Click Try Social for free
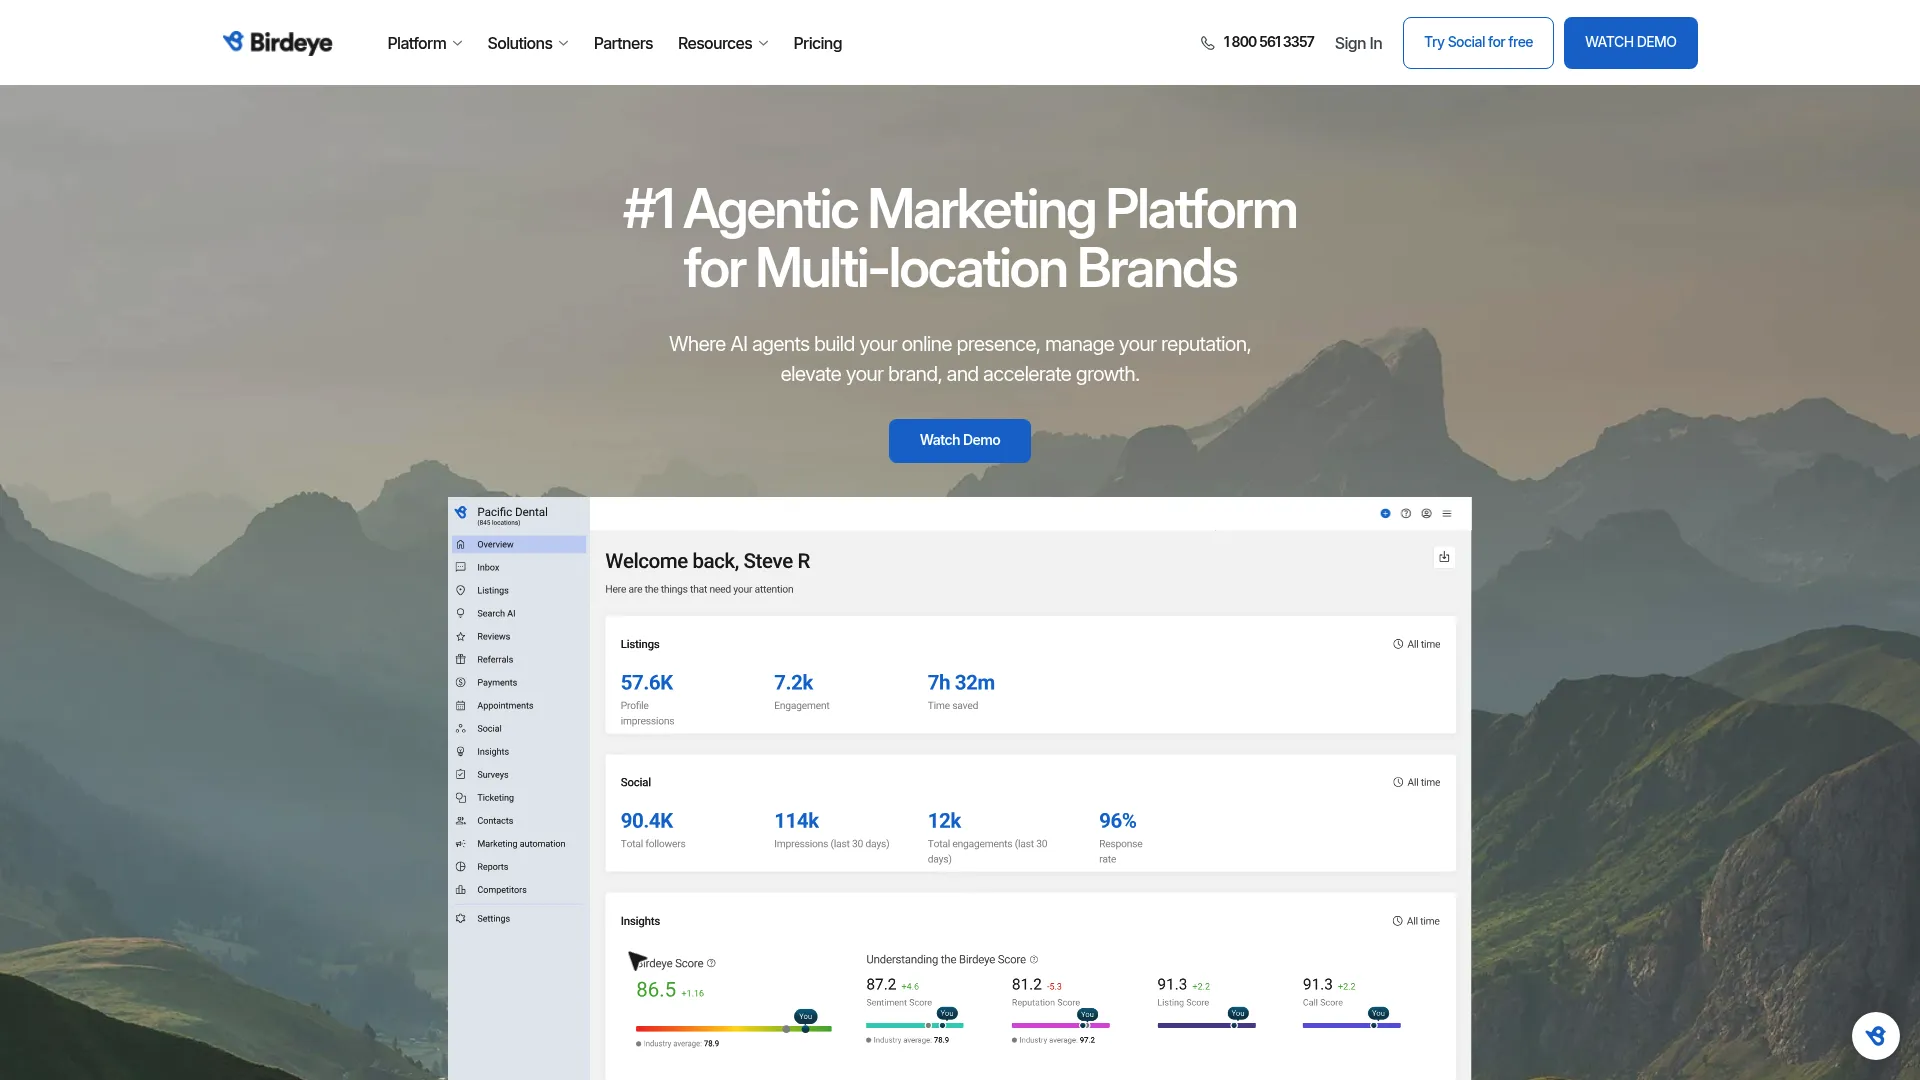This screenshot has height=1080, width=1920. pos(1477,42)
